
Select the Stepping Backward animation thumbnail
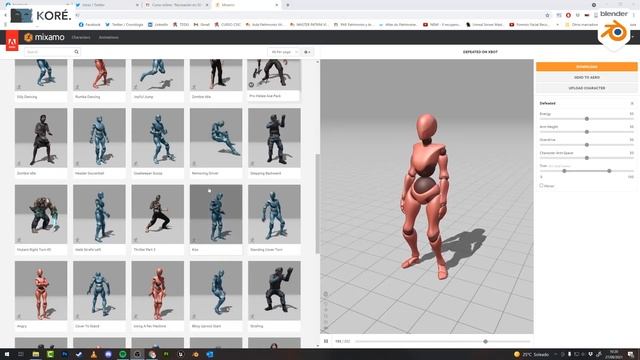tap(274, 138)
